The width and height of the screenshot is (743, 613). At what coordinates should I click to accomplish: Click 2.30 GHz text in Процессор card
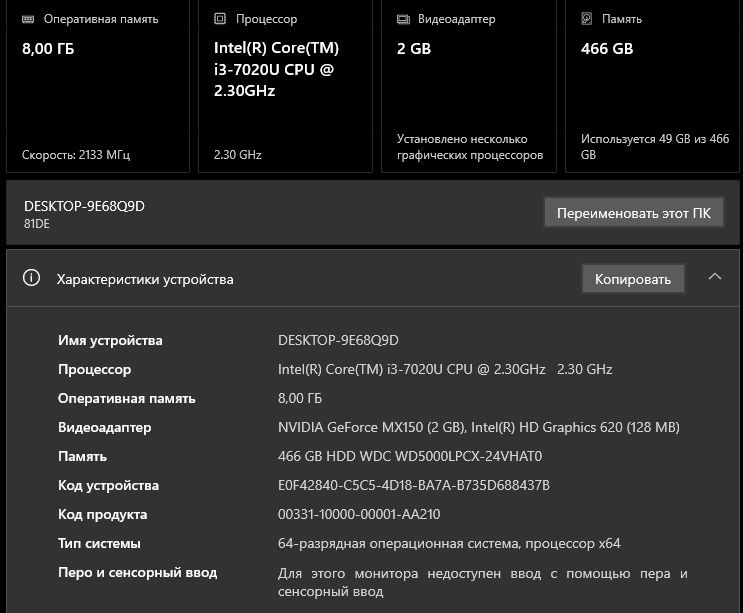[237, 155]
